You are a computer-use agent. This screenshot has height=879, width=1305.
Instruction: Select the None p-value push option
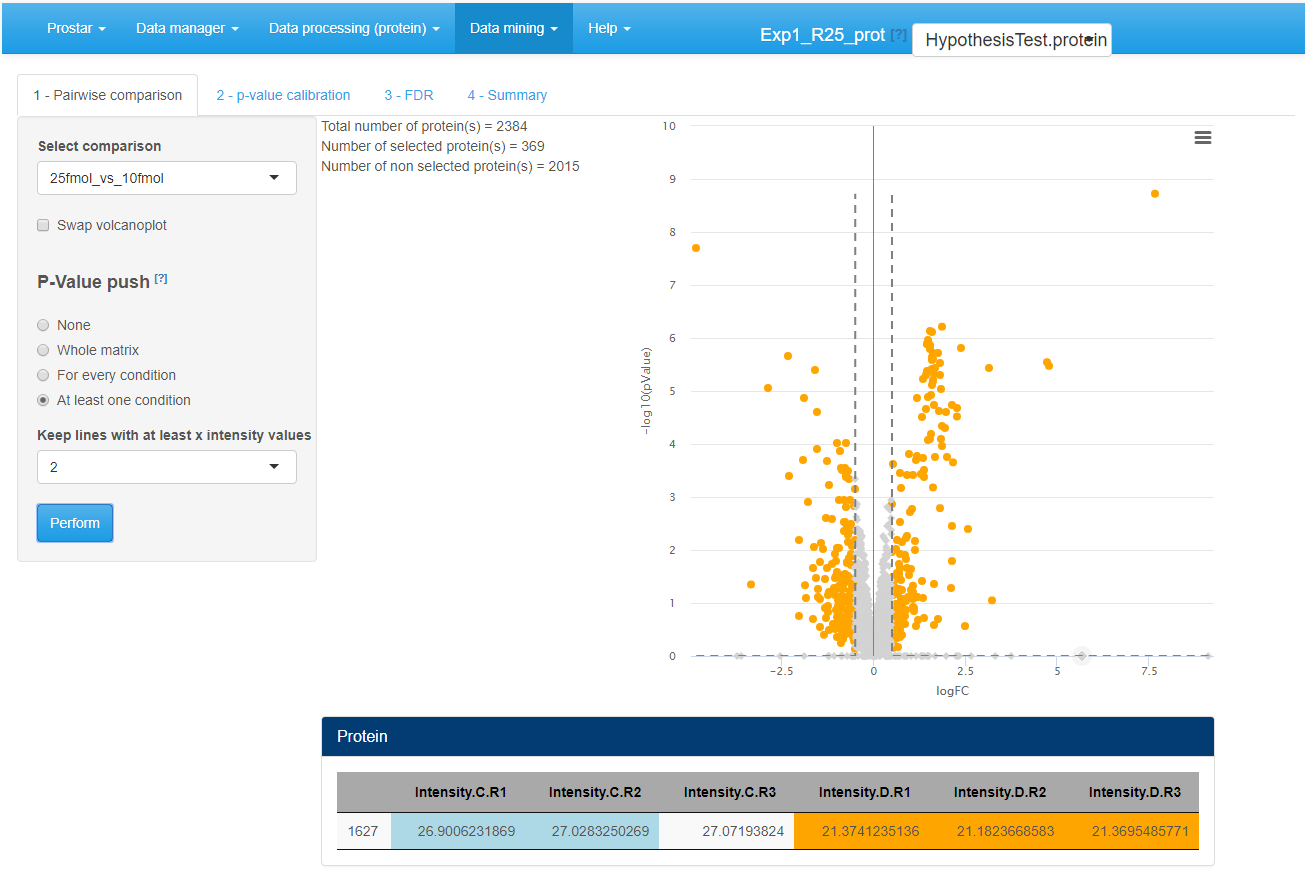(x=43, y=325)
